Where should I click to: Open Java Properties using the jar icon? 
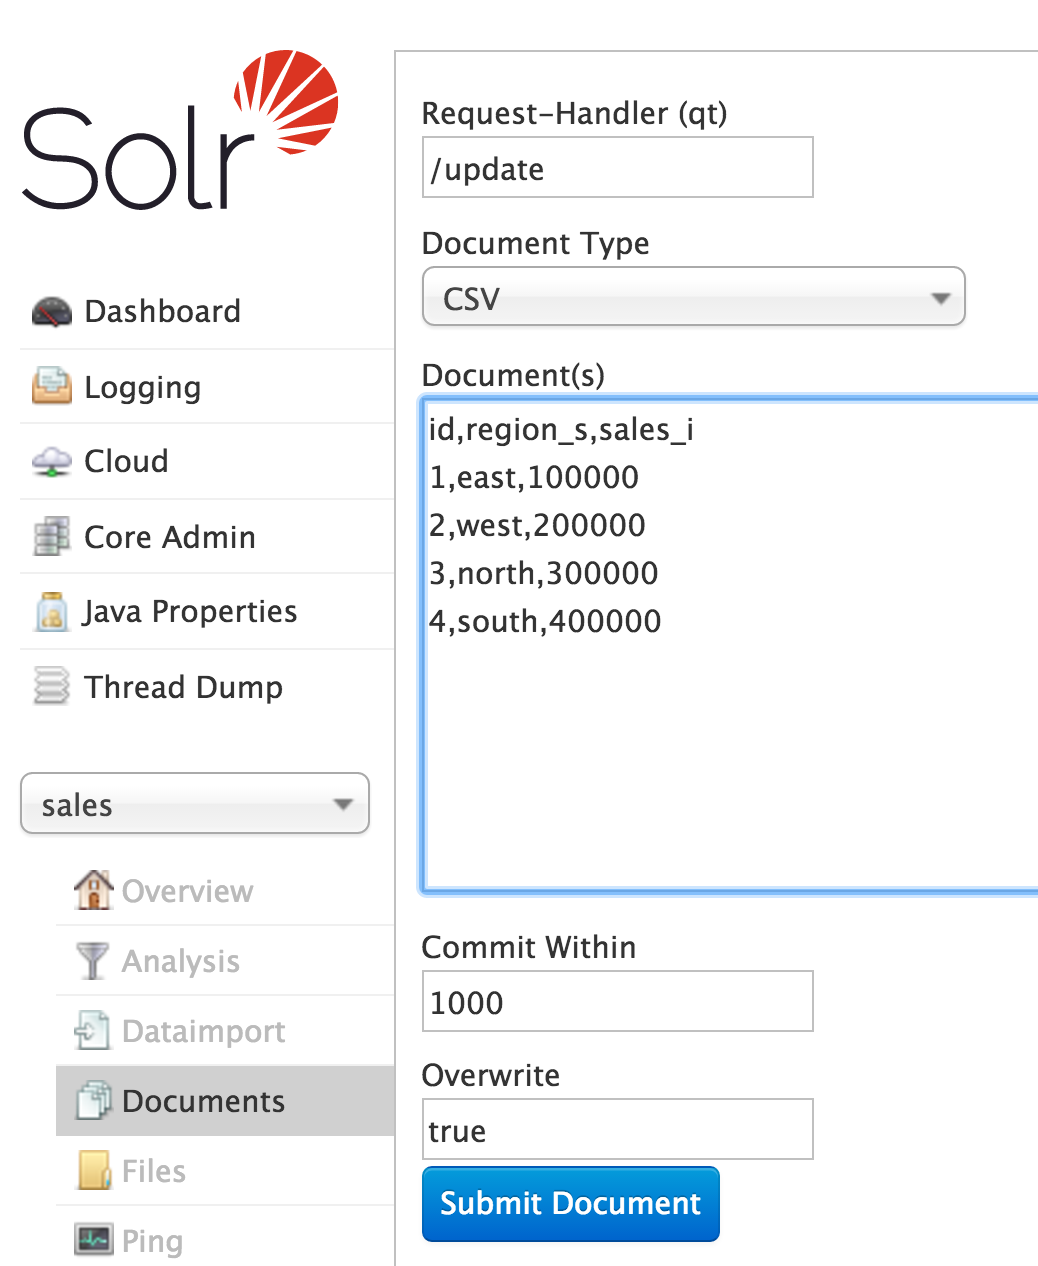(51, 611)
